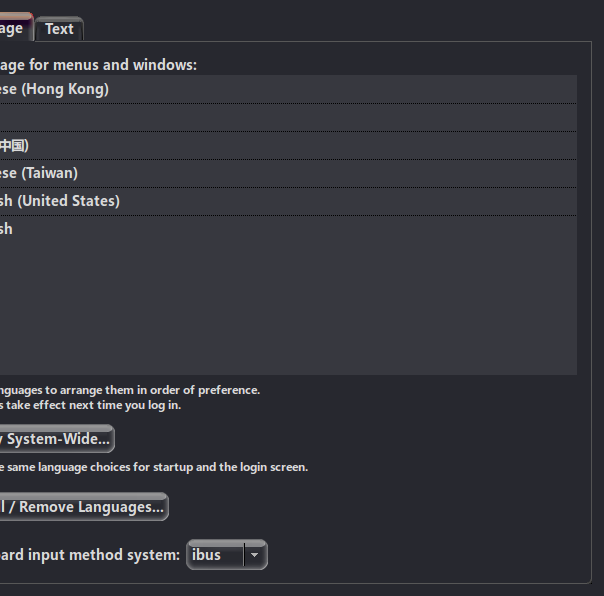
Task: Click empty panel area right of ibus dropdown
Action: coord(424,555)
